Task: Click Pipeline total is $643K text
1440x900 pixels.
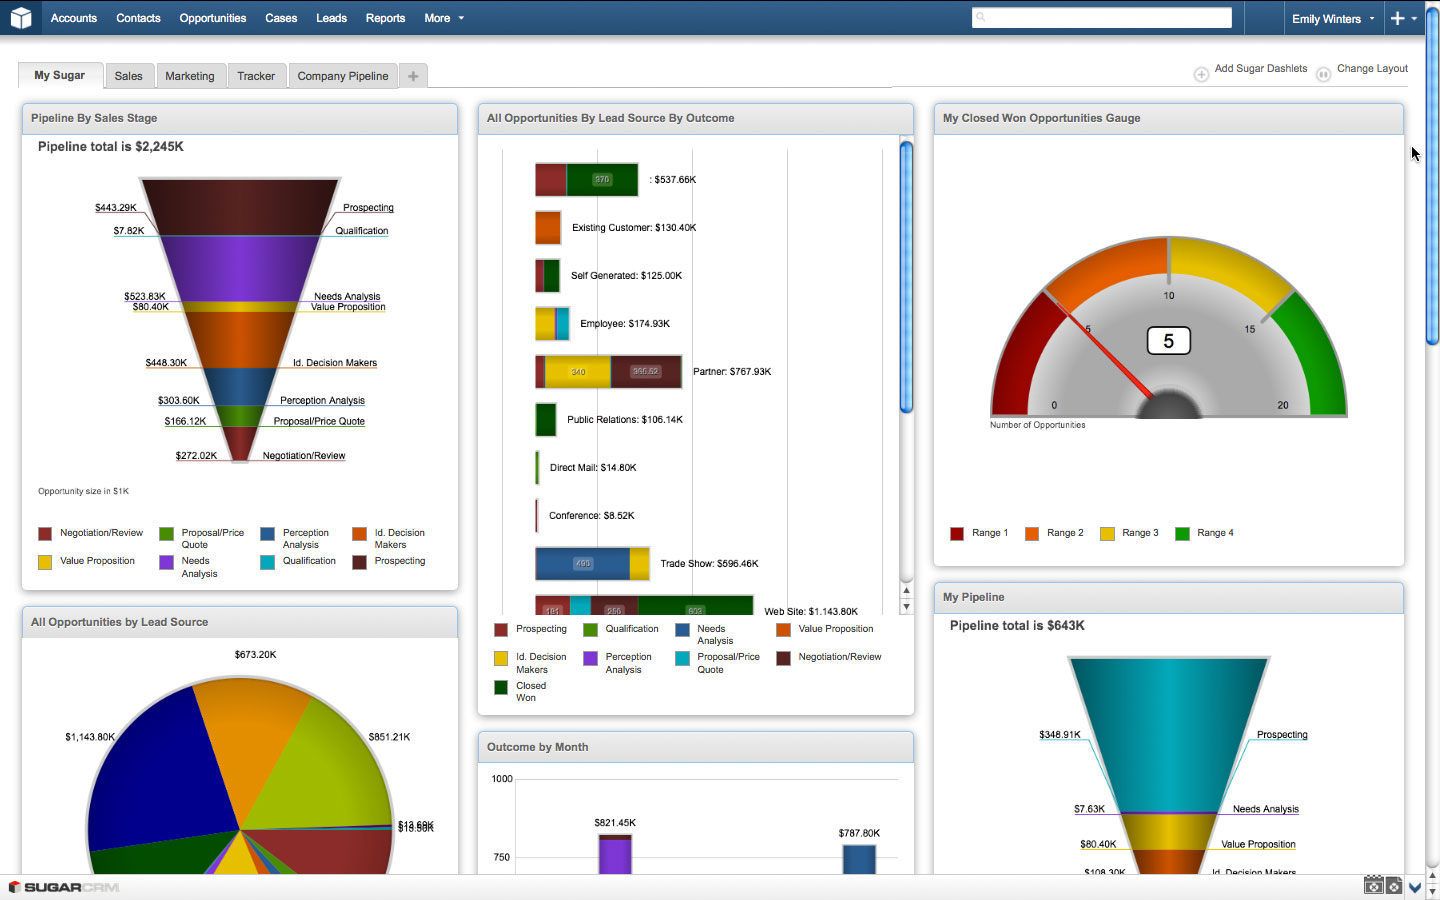Action: click(1017, 626)
